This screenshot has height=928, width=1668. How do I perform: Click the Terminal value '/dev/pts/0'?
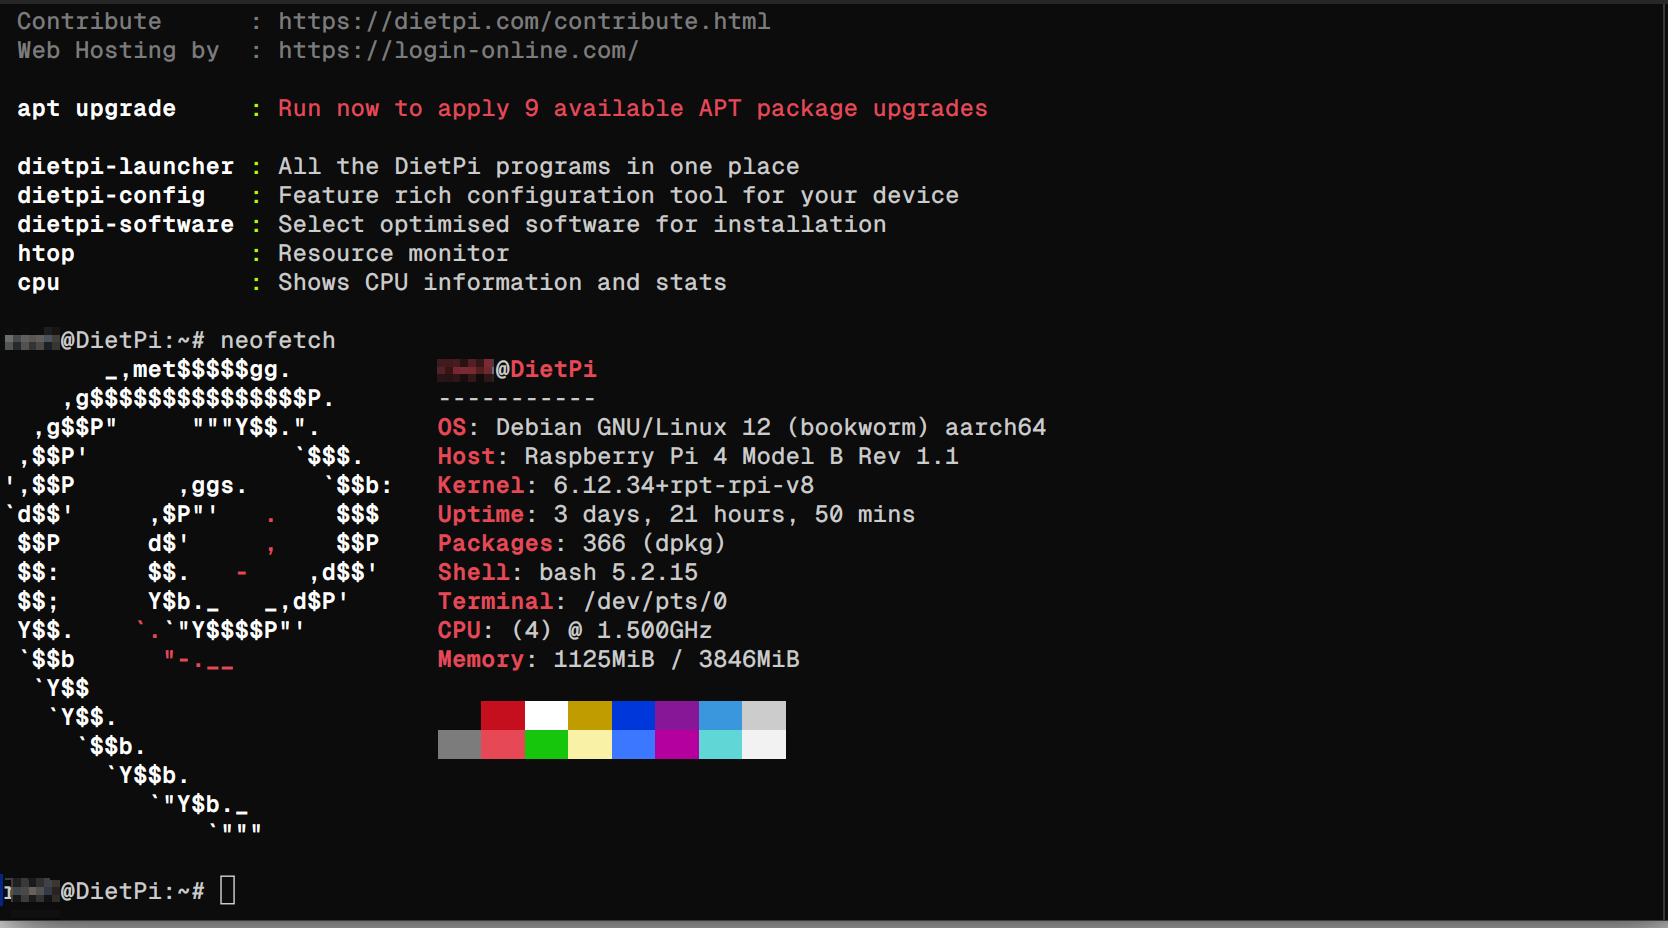click(x=655, y=601)
